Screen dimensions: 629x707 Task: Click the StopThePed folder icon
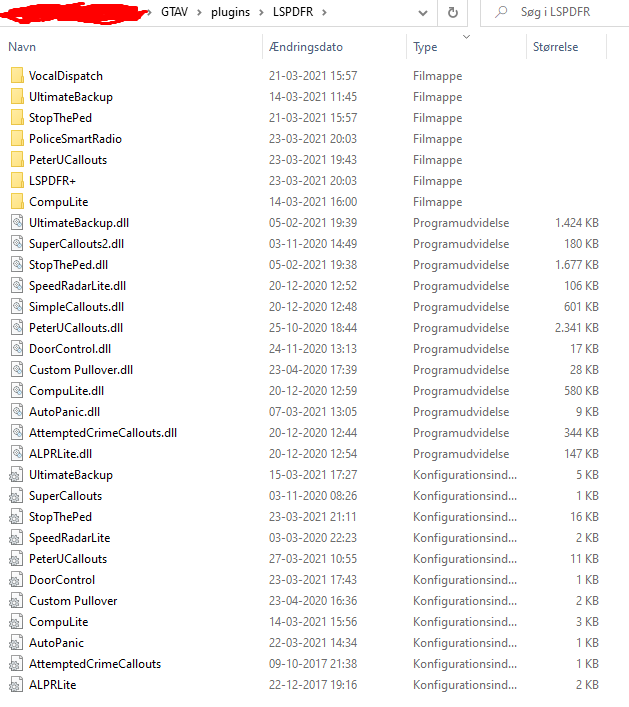point(17,118)
